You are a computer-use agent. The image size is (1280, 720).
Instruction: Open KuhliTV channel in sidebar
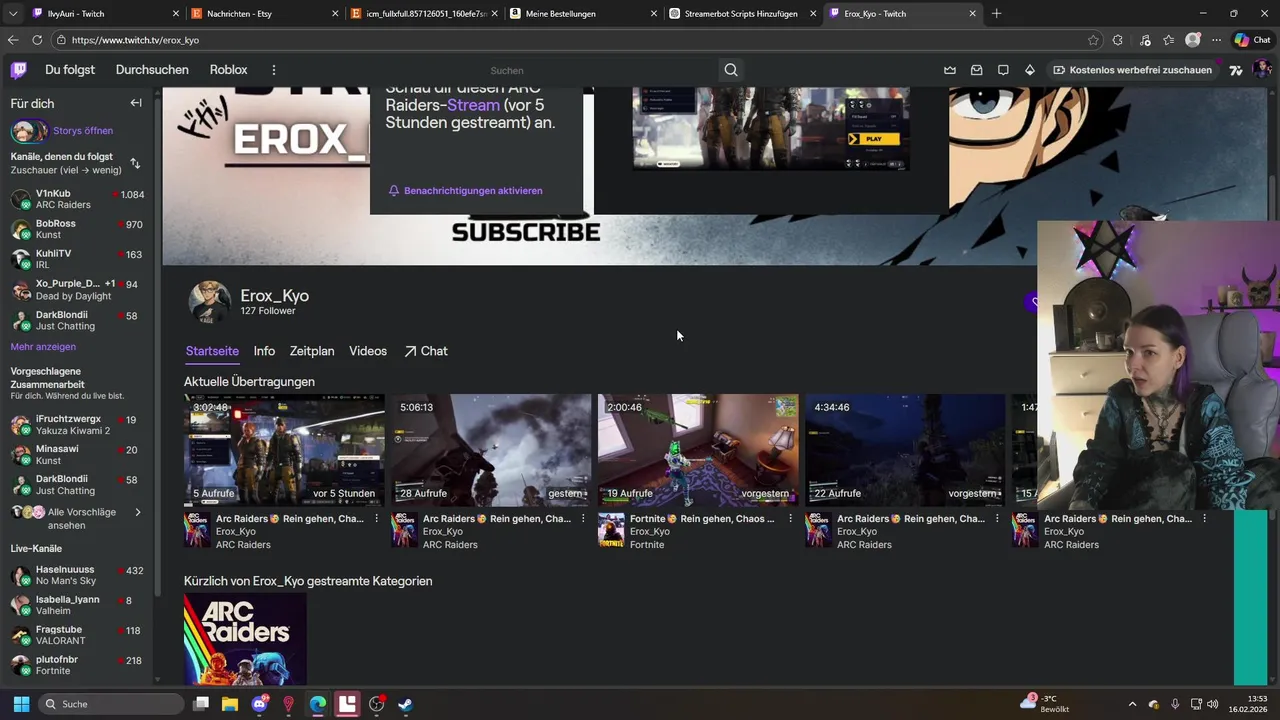(x=77, y=259)
